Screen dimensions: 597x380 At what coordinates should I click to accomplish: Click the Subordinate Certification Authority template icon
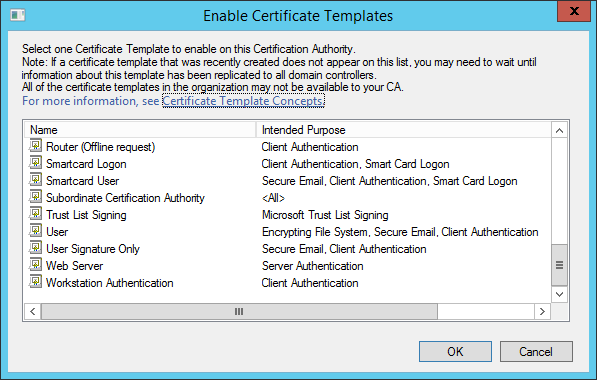35,197
